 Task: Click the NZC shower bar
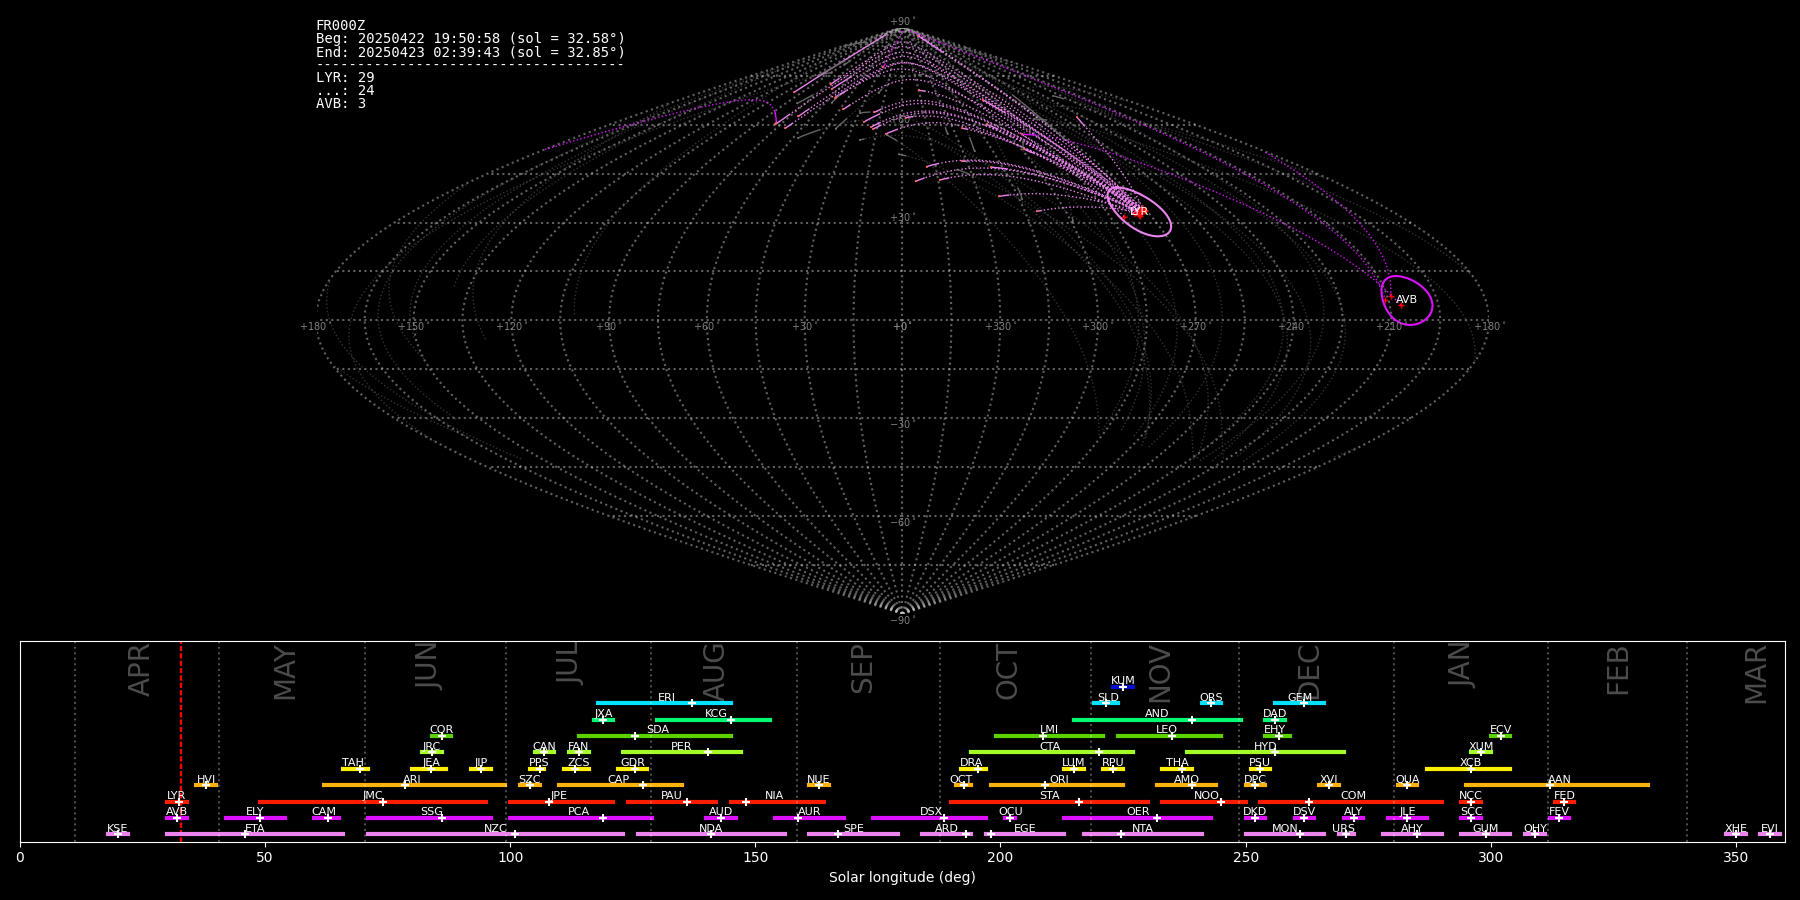coord(495,834)
